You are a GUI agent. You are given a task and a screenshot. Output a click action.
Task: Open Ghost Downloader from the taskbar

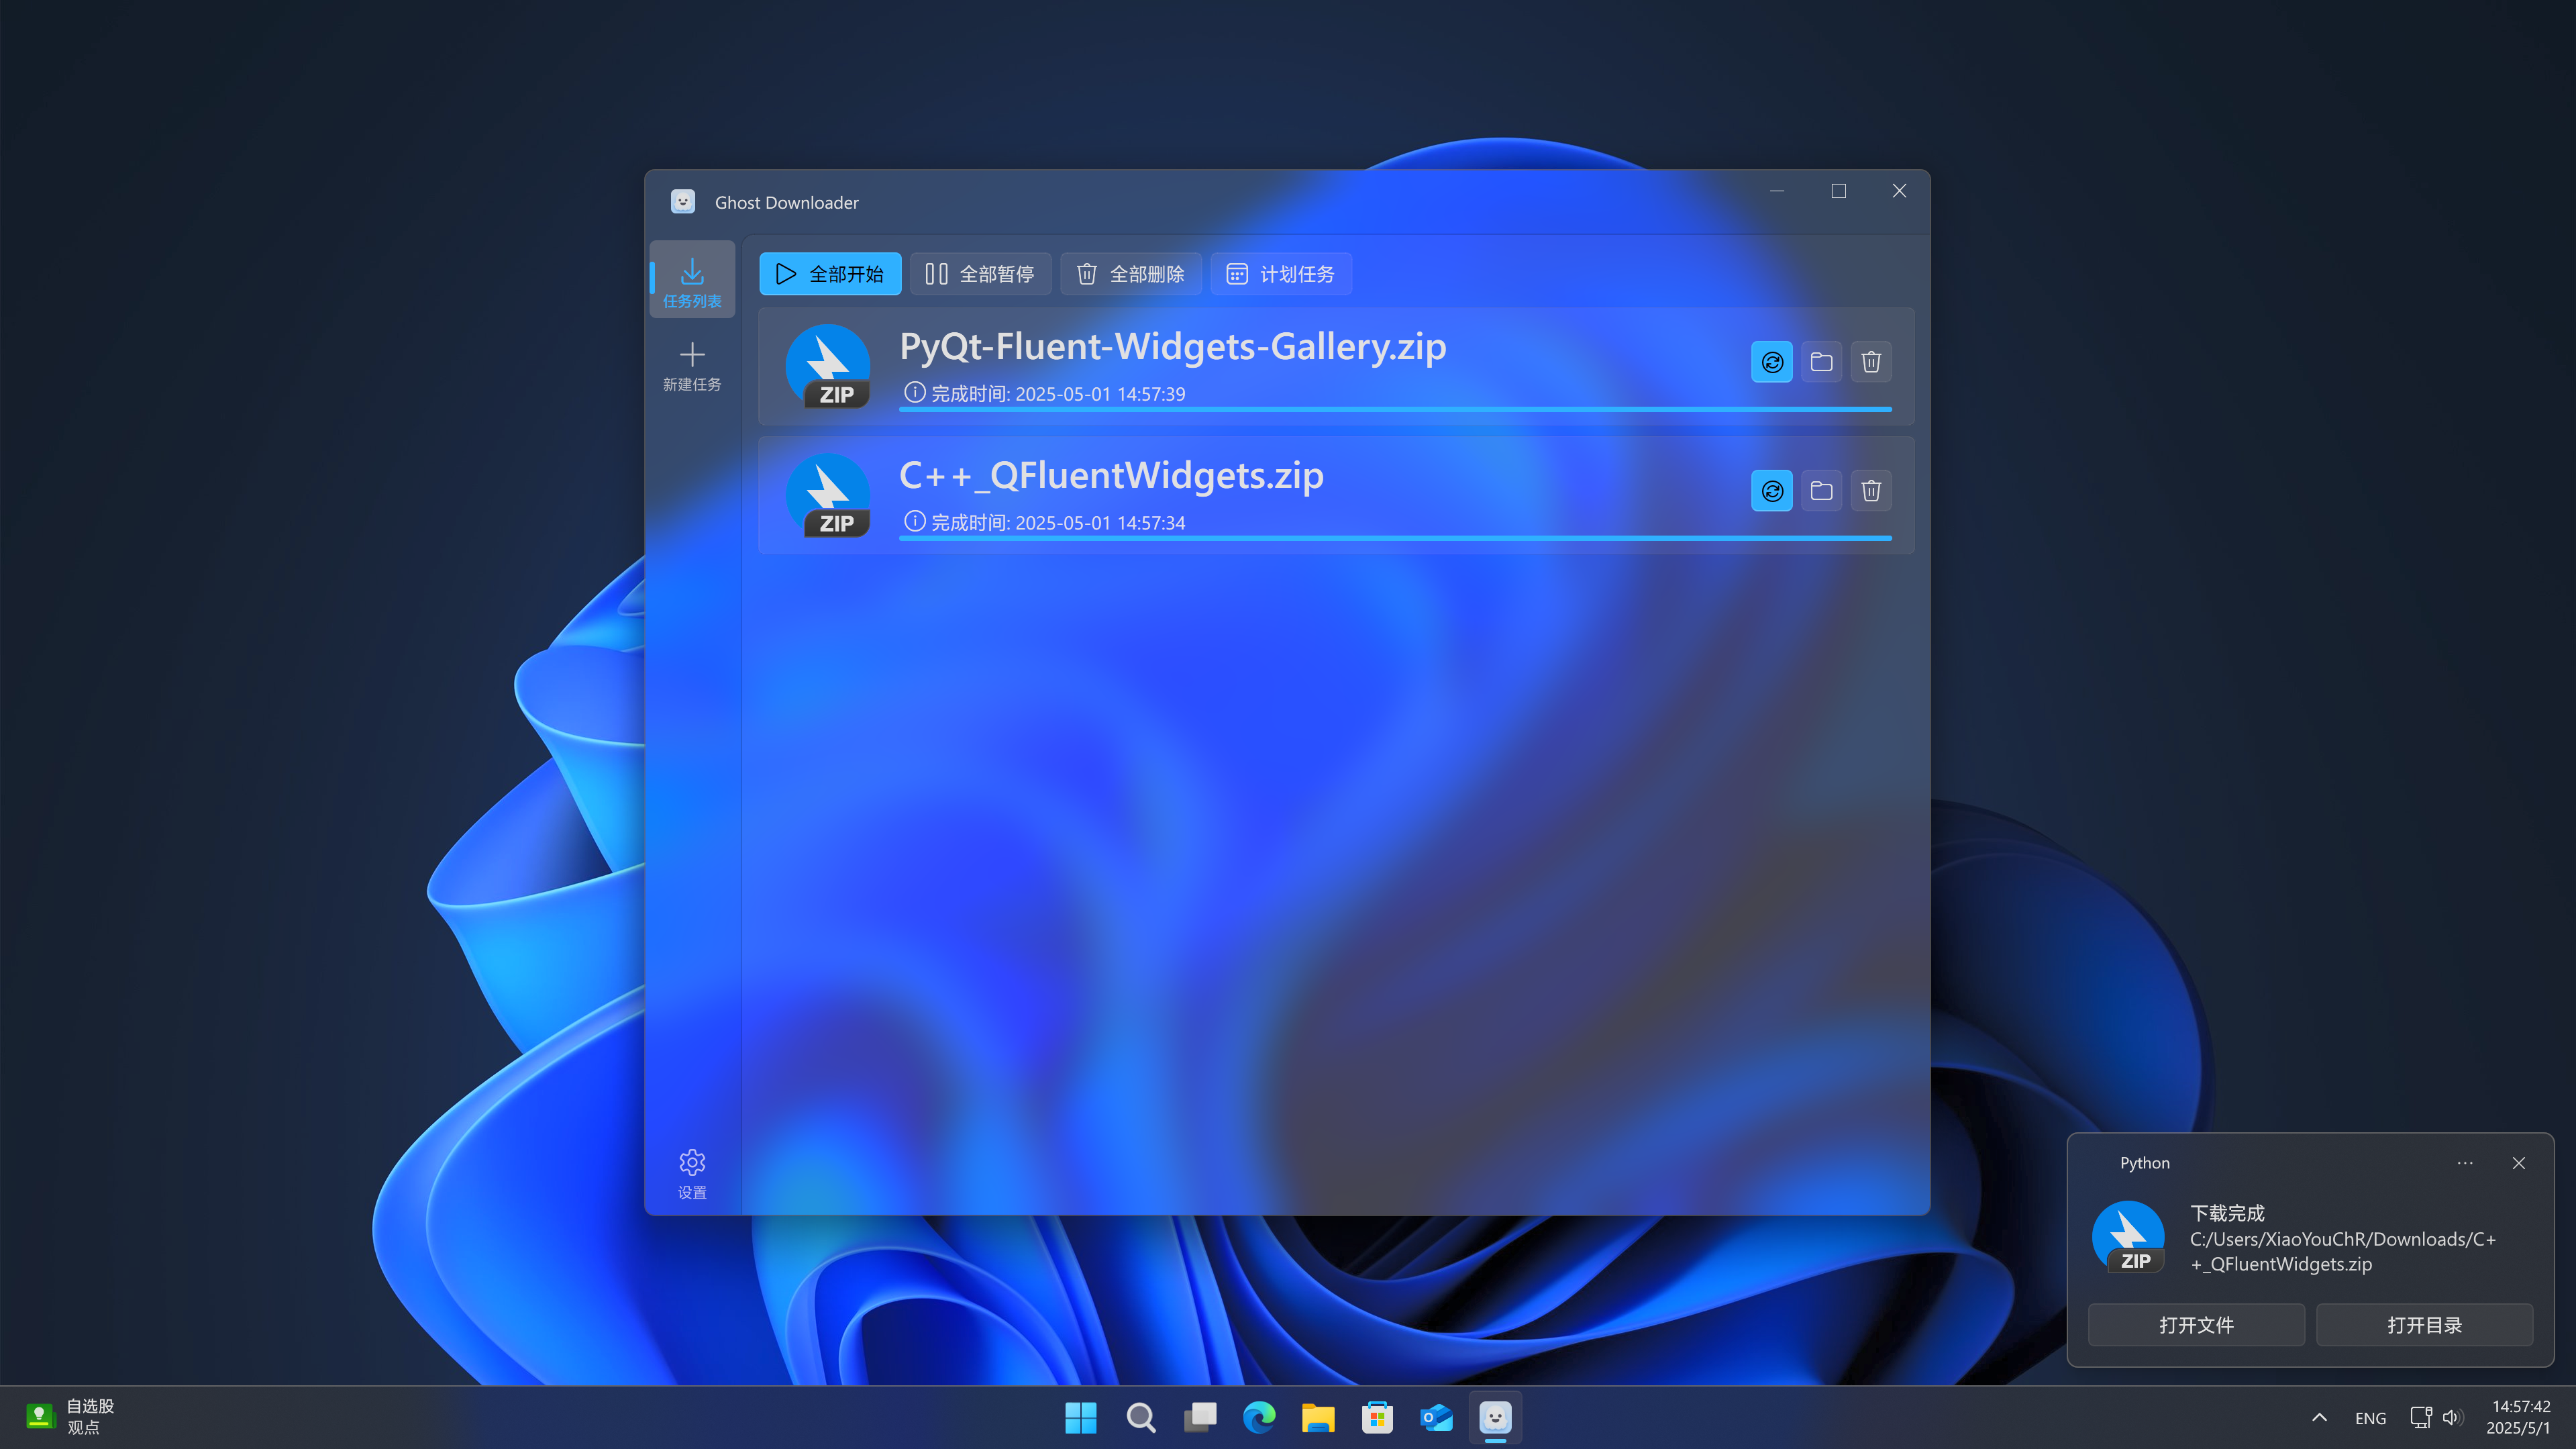1495,1417
